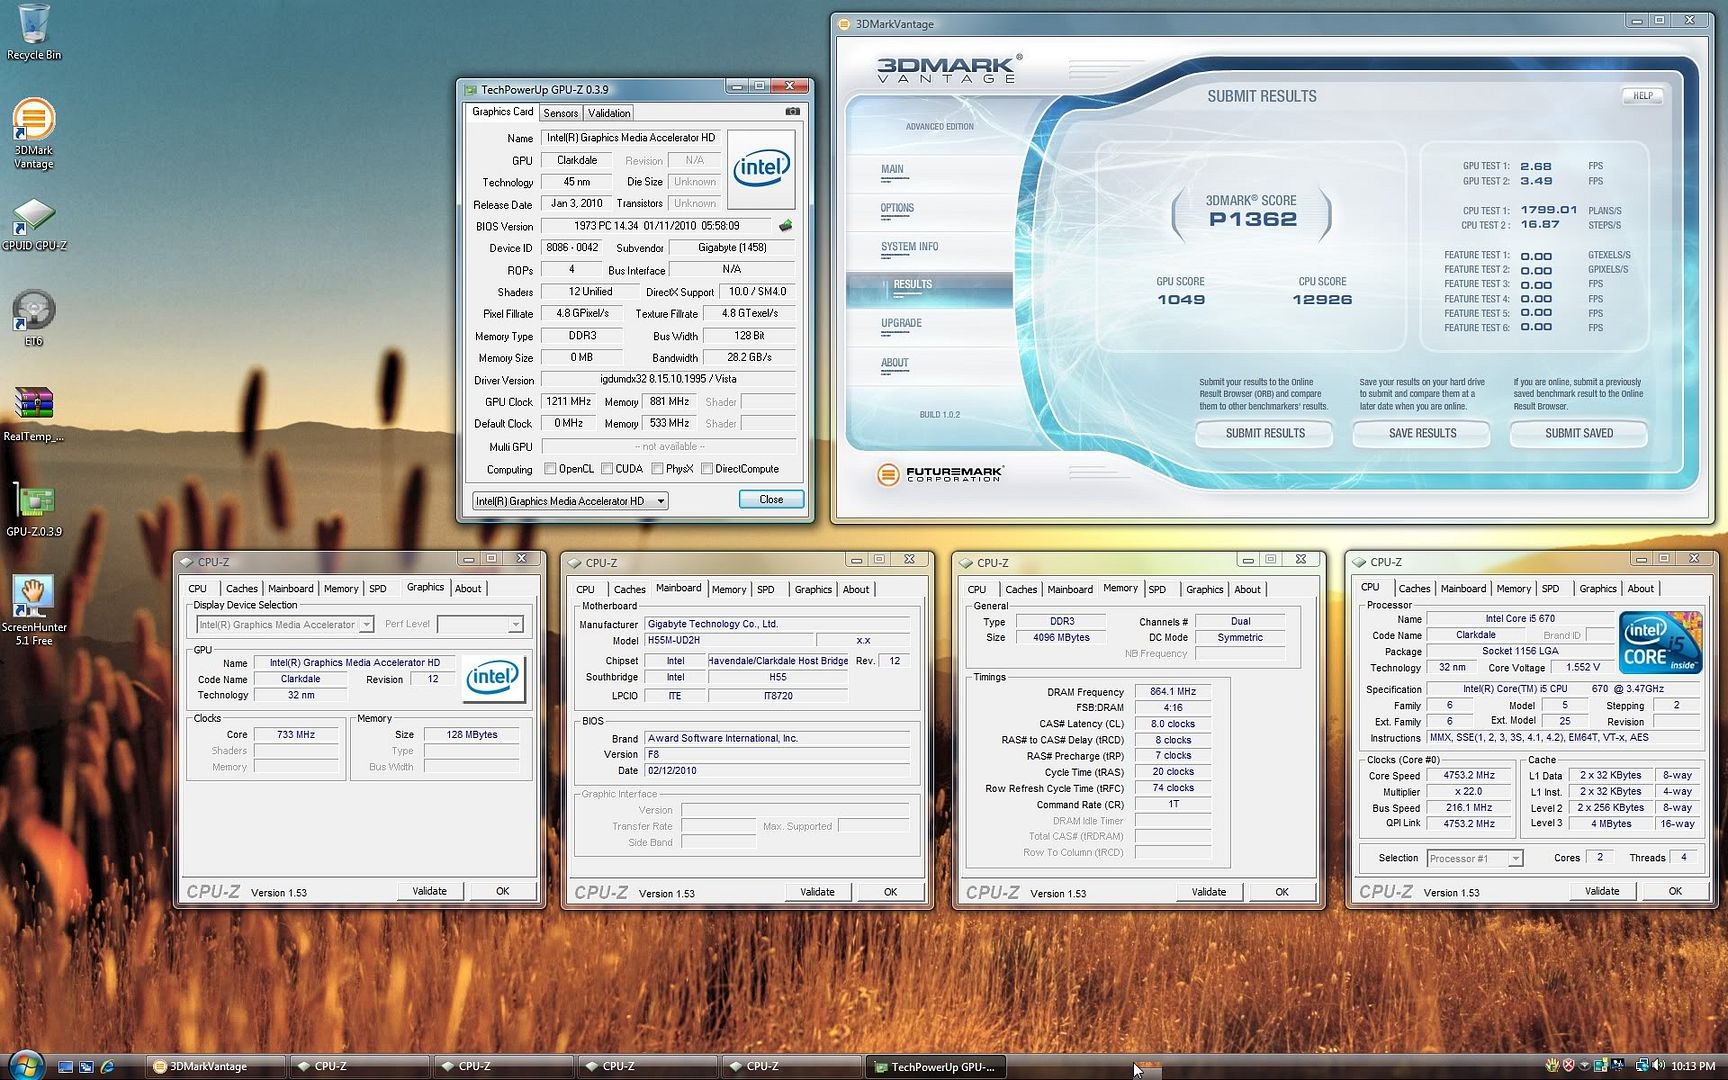The height and width of the screenshot is (1080, 1728).
Task: Click the volume speaker tray icon
Action: pyautogui.click(x=1659, y=1066)
